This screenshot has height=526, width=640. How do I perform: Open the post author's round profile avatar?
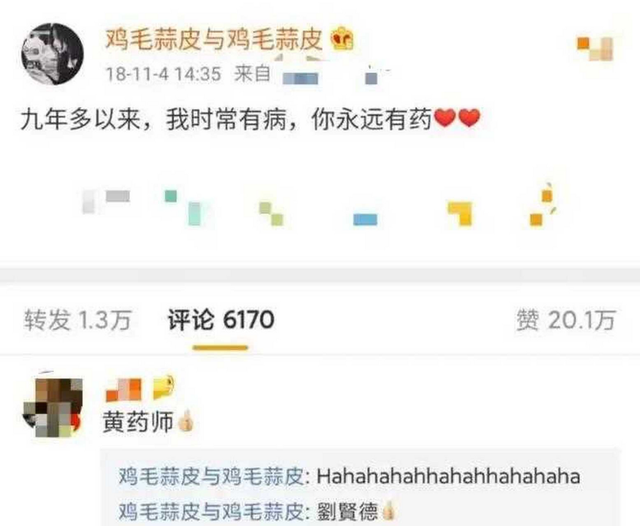tap(52, 54)
